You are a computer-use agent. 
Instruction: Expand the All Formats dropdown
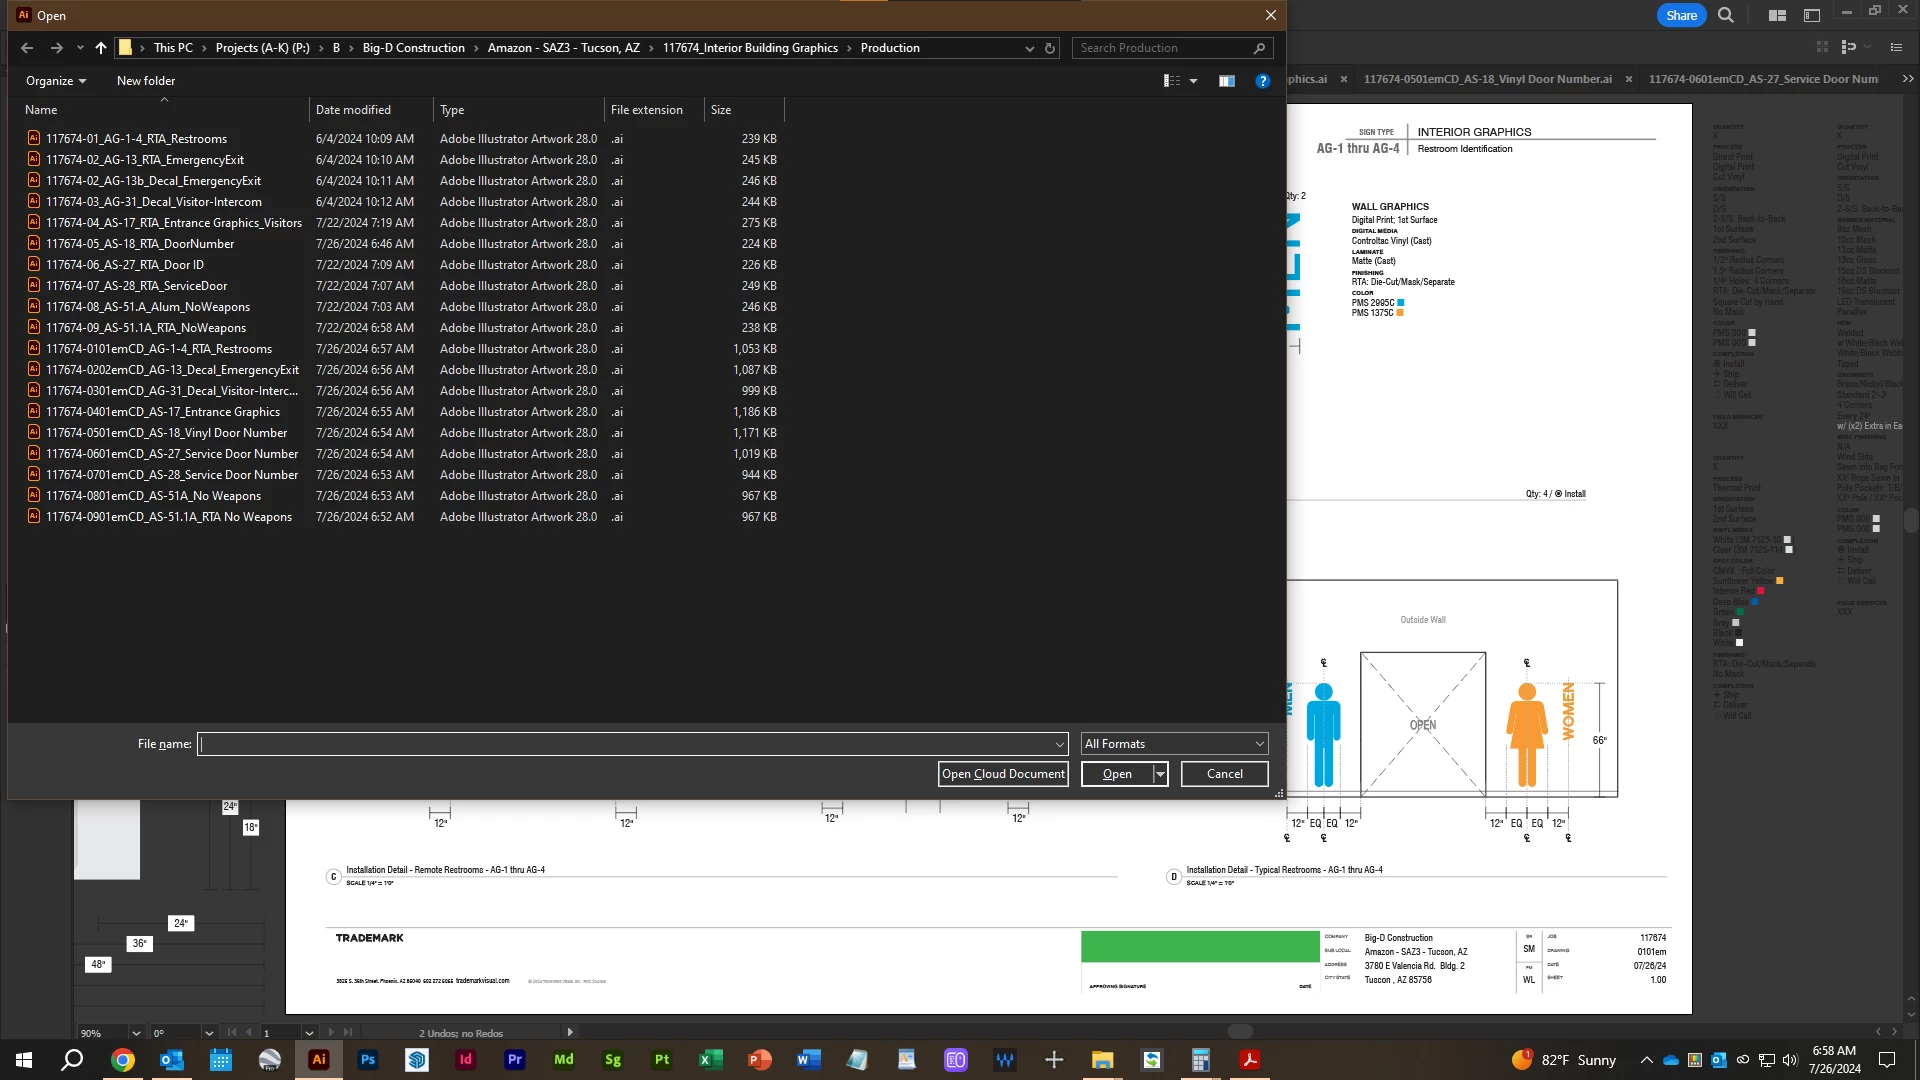(x=1175, y=744)
